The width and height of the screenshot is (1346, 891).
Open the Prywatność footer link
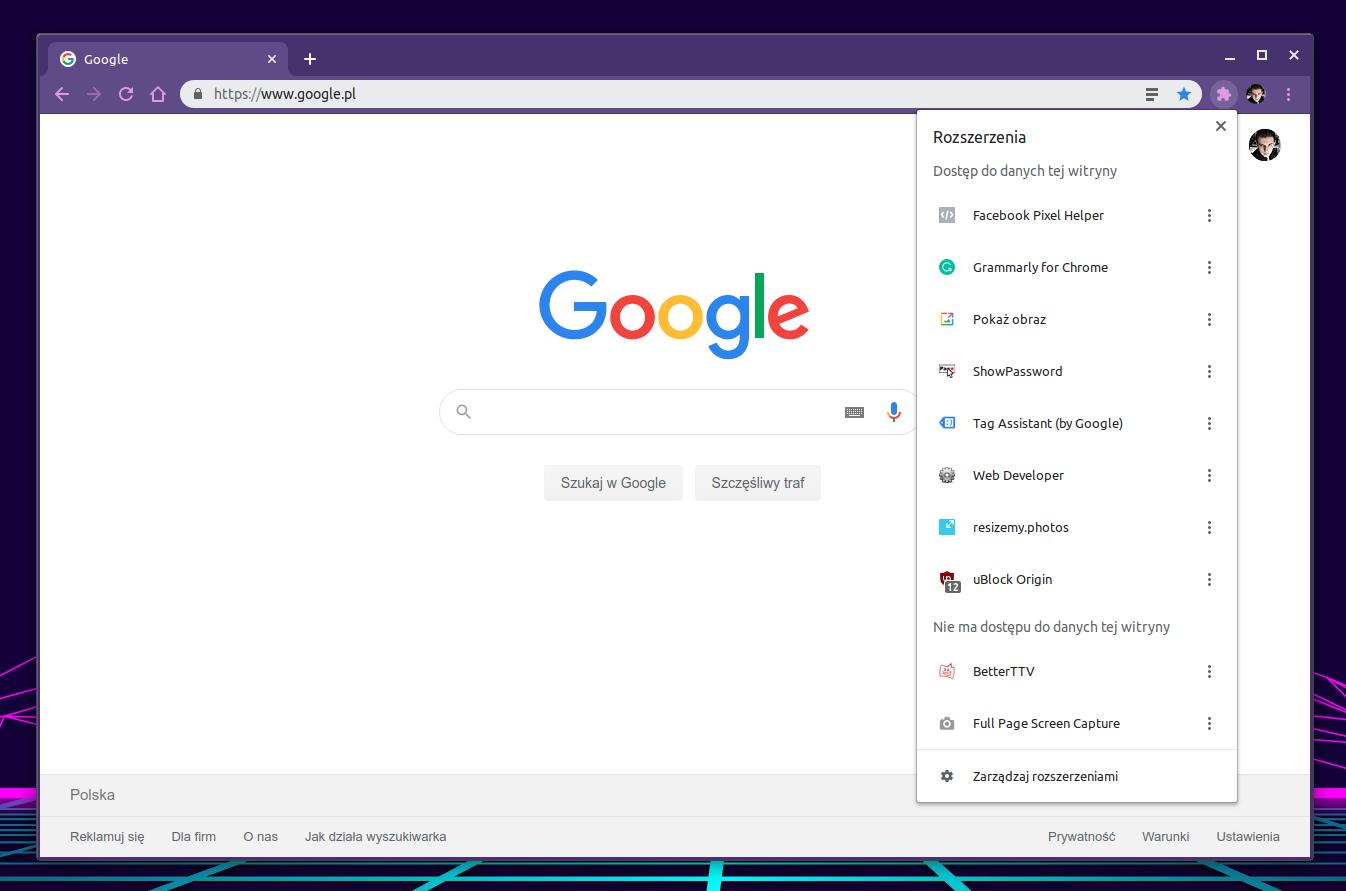click(1081, 836)
